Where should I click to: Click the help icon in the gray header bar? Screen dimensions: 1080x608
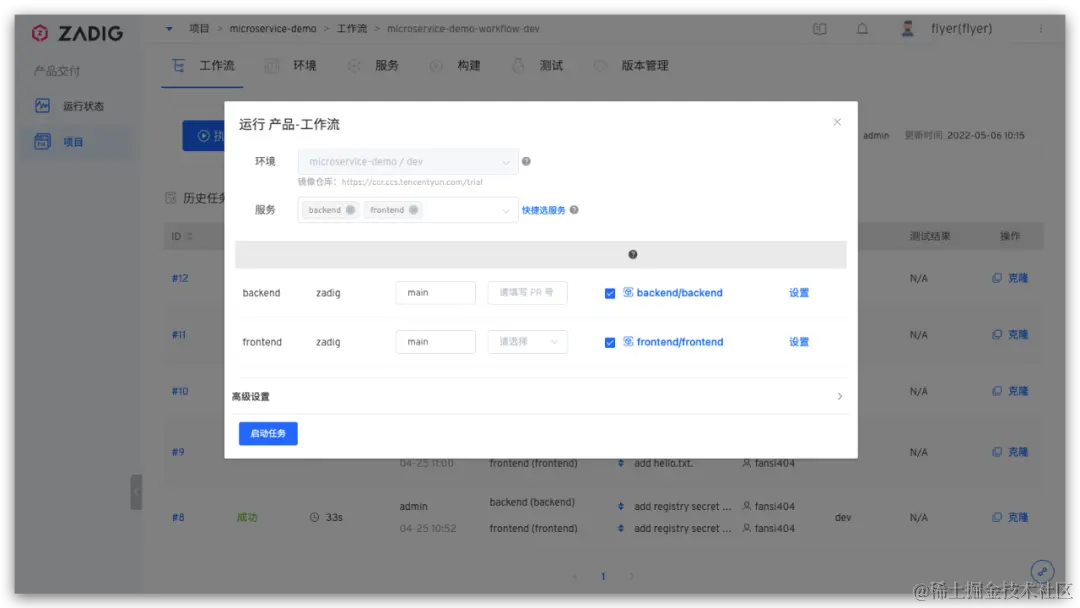(632, 255)
